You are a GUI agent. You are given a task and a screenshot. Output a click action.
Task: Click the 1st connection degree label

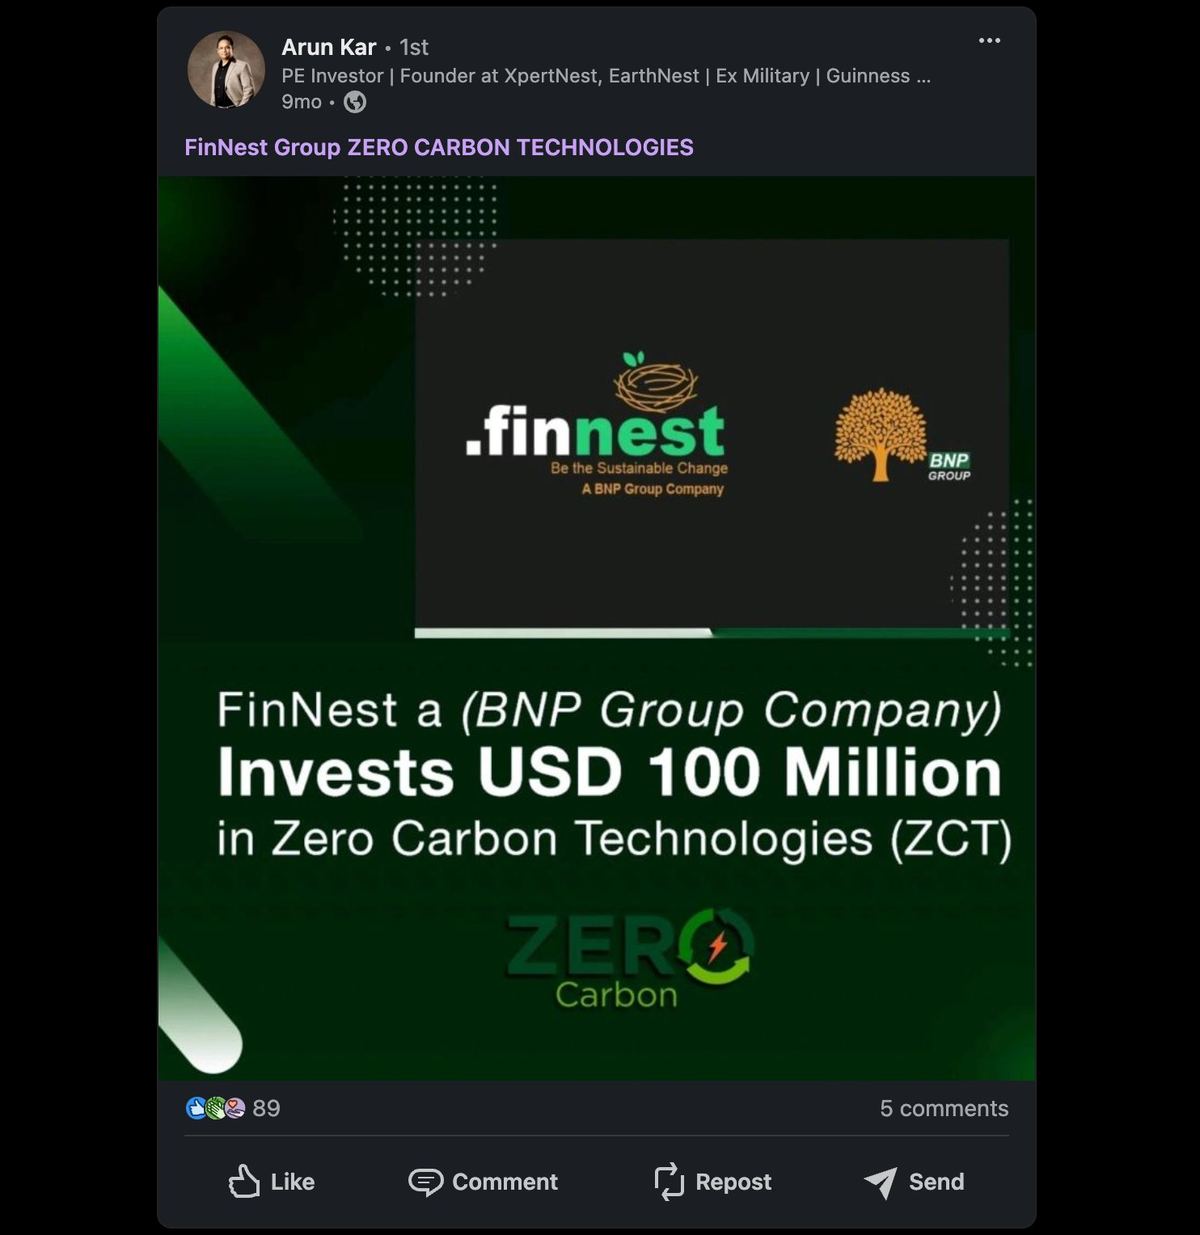pyautogui.click(x=414, y=47)
